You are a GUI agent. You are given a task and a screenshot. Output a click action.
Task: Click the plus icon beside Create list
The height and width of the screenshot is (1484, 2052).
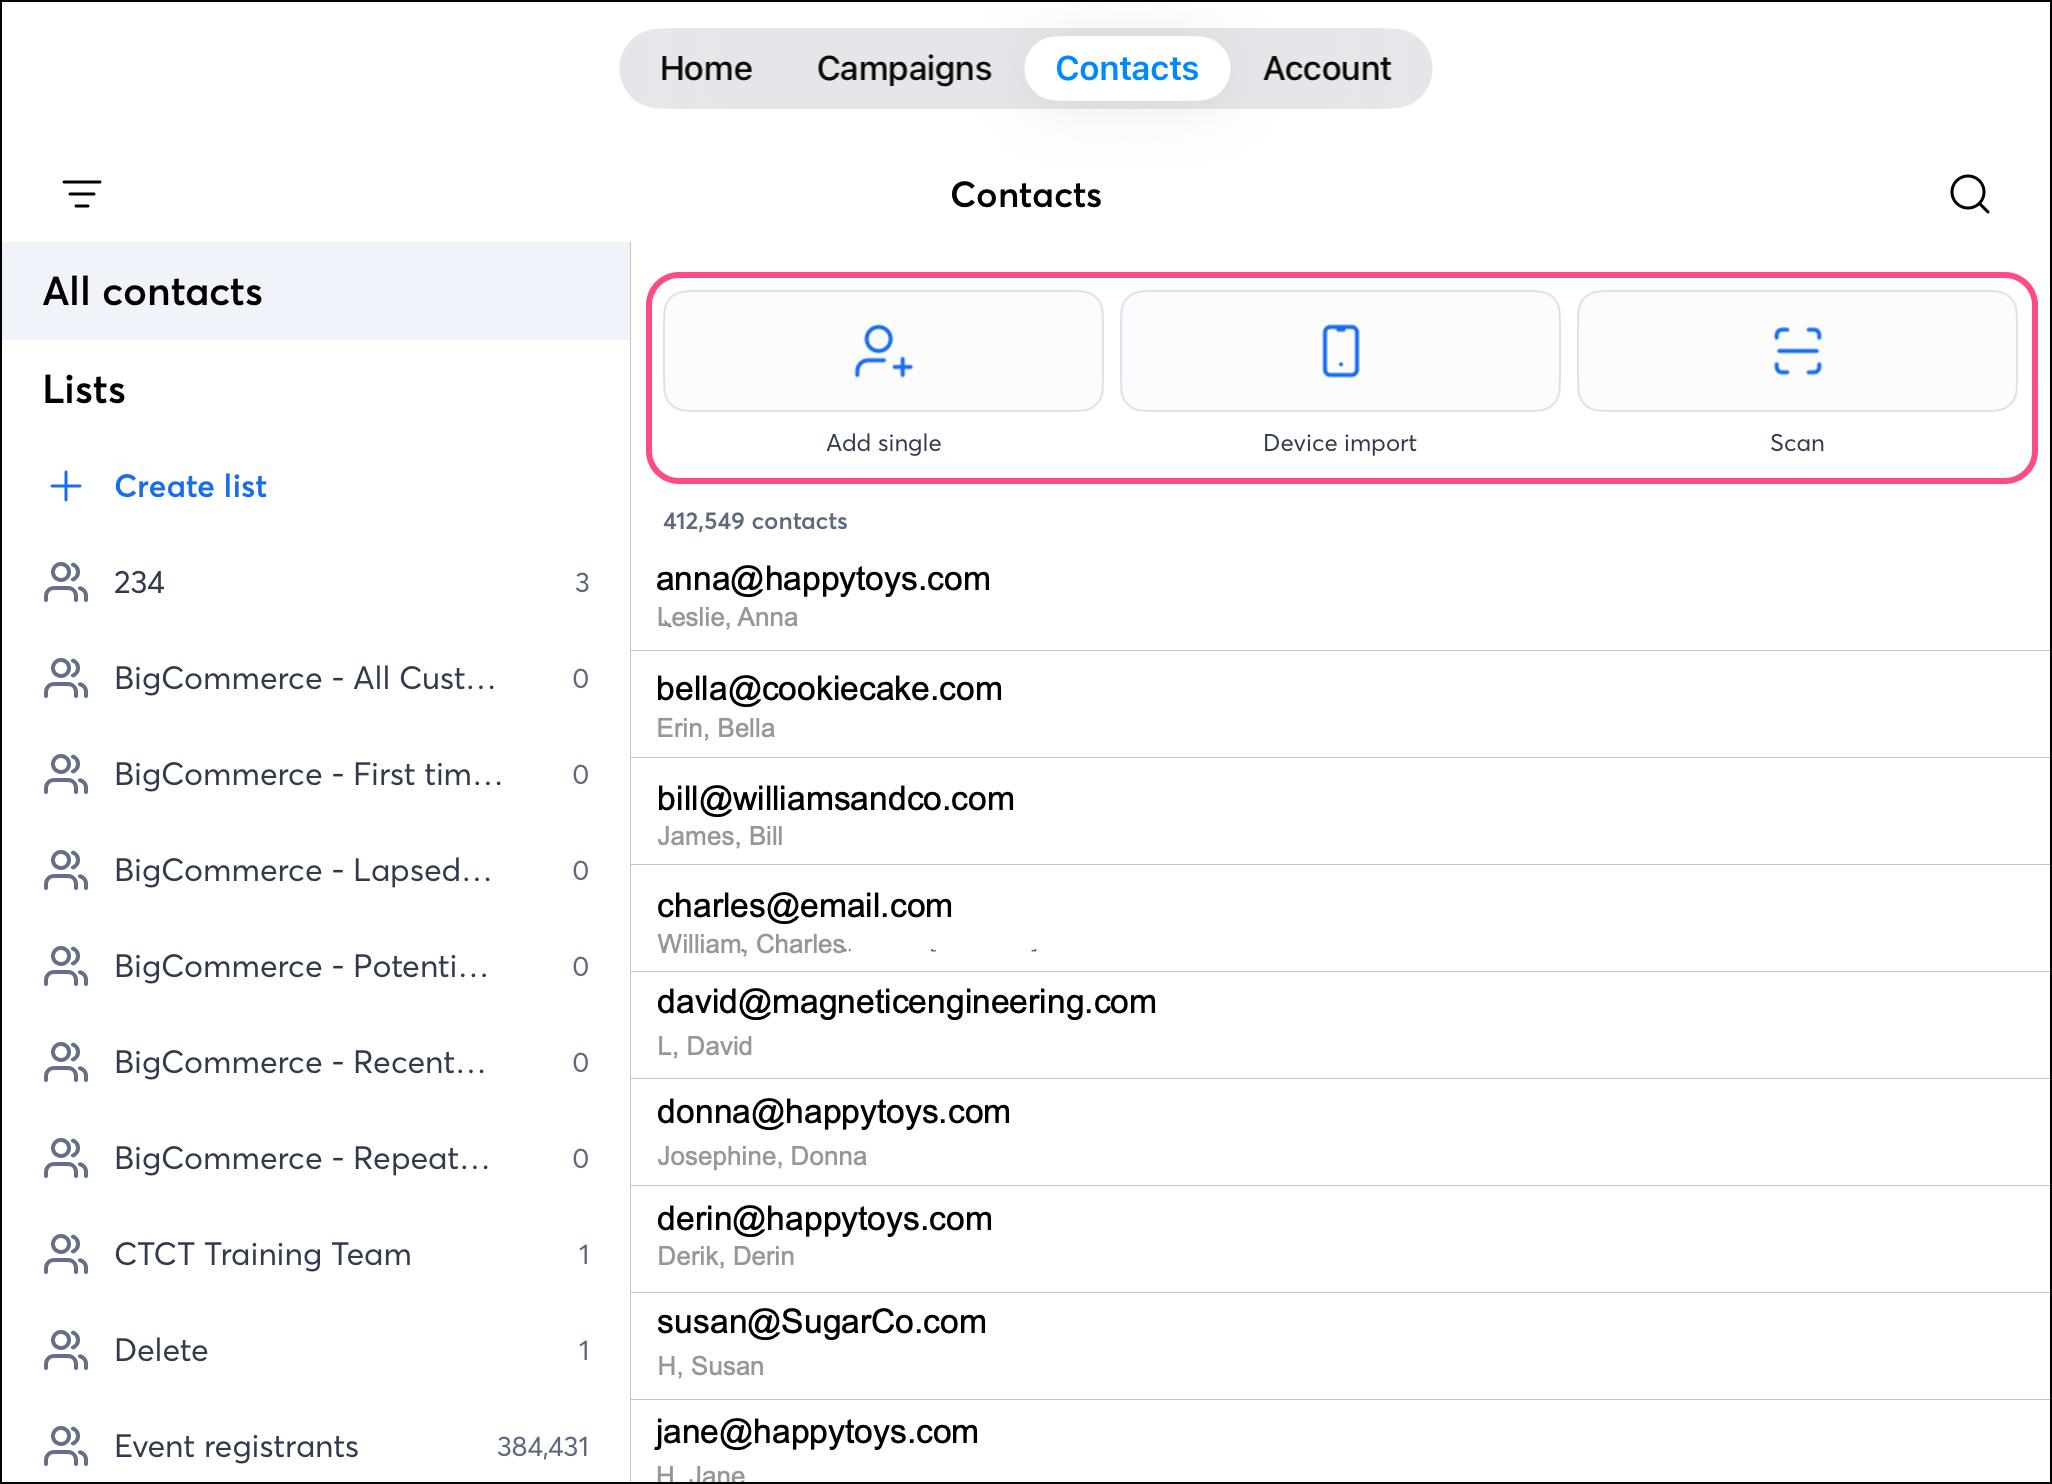pos(66,486)
